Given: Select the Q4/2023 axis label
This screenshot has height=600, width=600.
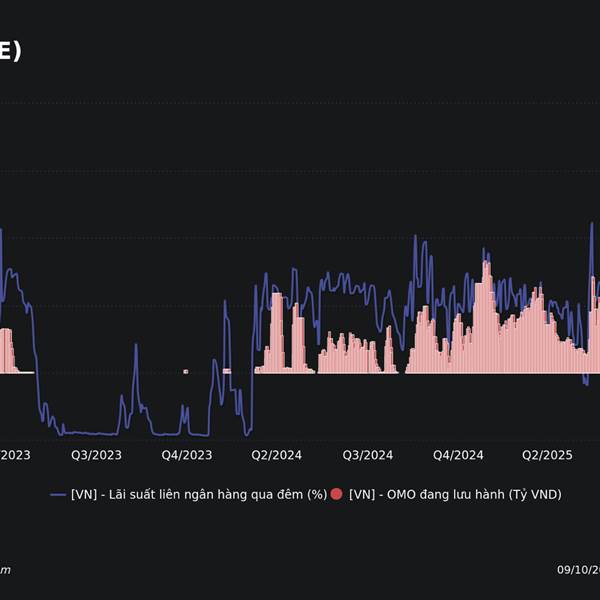Looking at the screenshot, I should point(187,455).
